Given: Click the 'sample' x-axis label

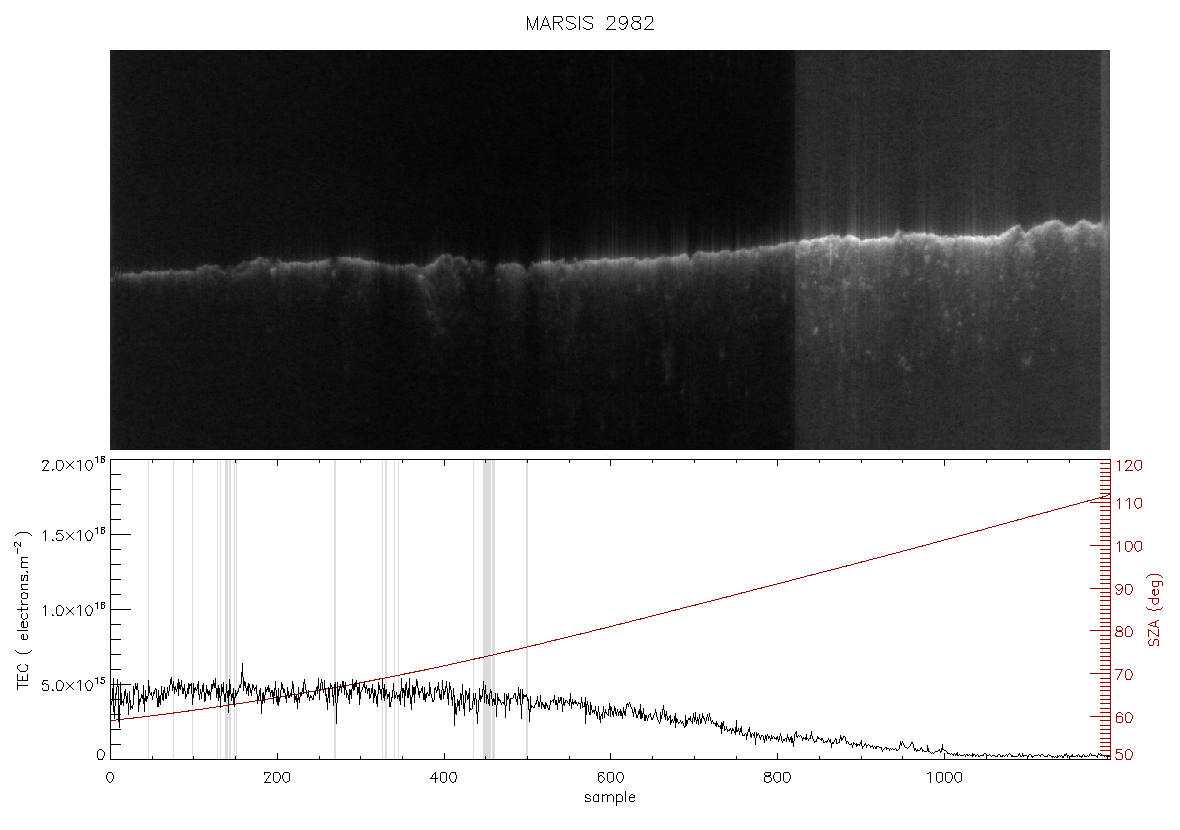Looking at the screenshot, I should [610, 797].
